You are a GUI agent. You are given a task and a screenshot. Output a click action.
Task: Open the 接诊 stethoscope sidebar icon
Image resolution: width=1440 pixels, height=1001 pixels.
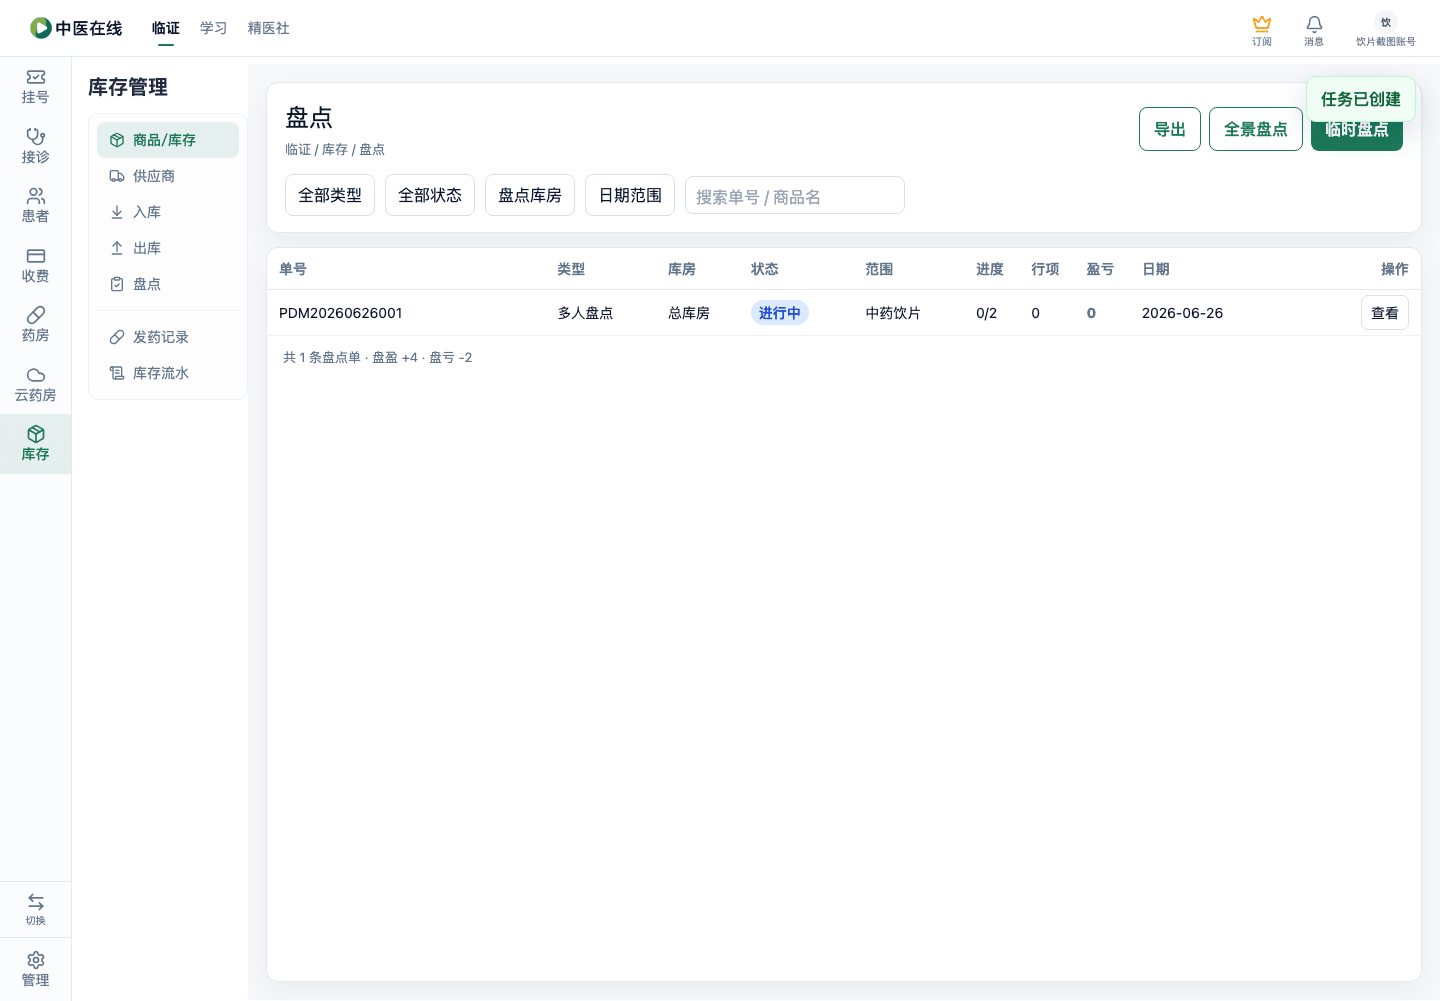[36, 136]
